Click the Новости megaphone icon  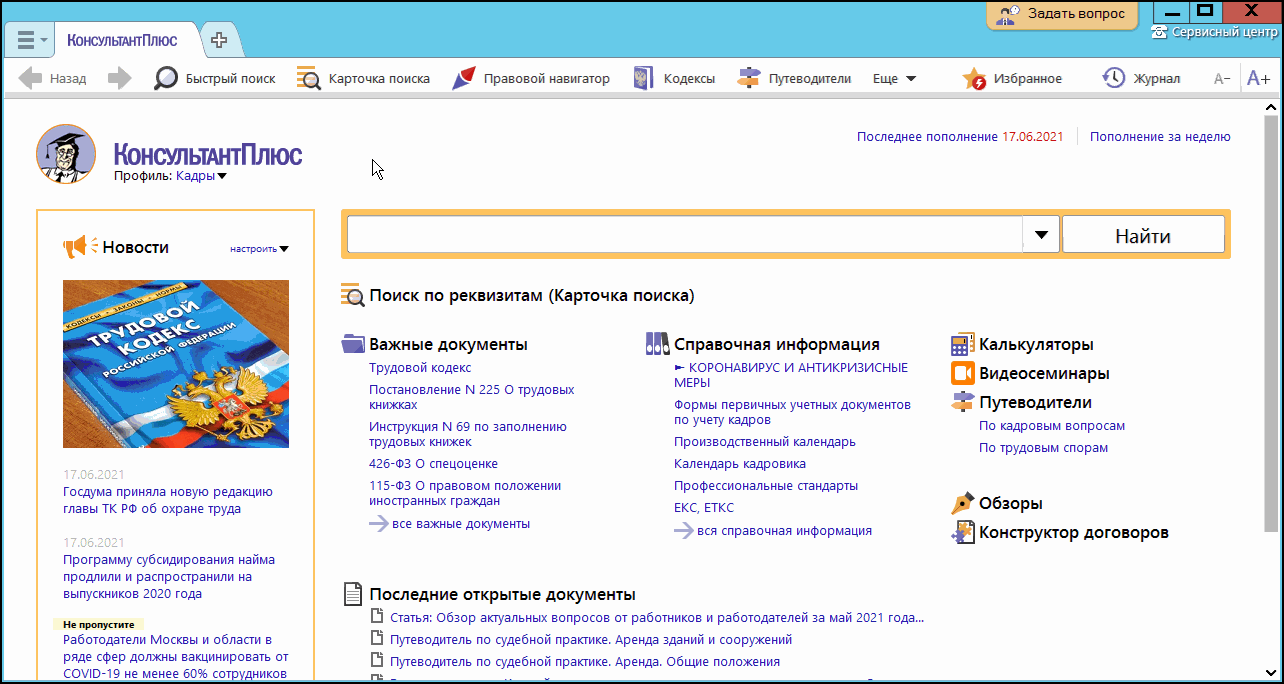click(80, 246)
